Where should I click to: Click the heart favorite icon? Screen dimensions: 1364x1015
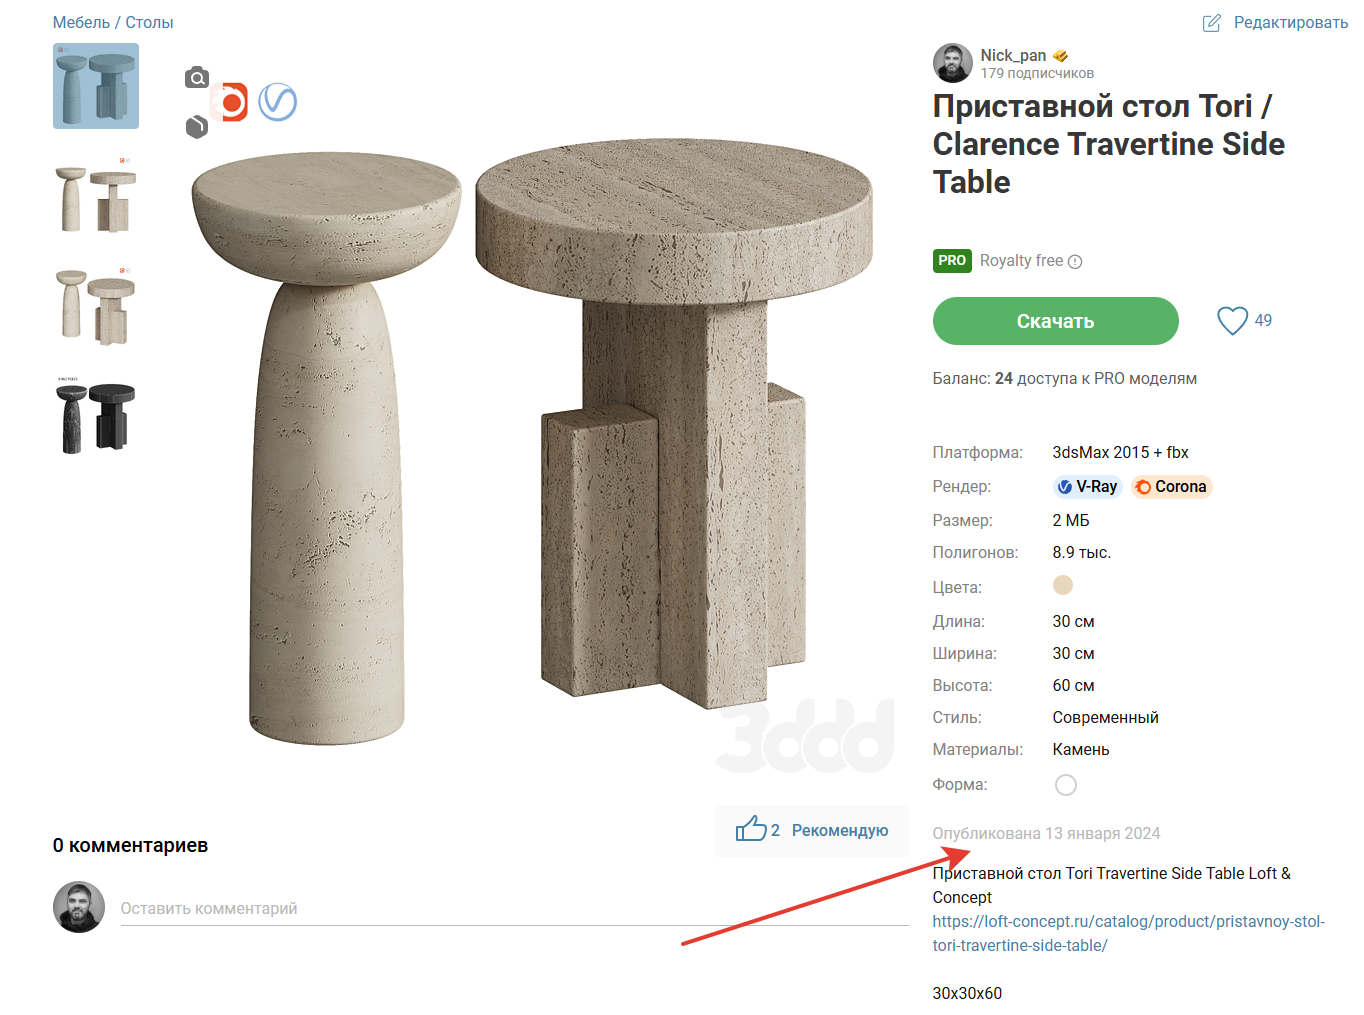click(x=1232, y=321)
